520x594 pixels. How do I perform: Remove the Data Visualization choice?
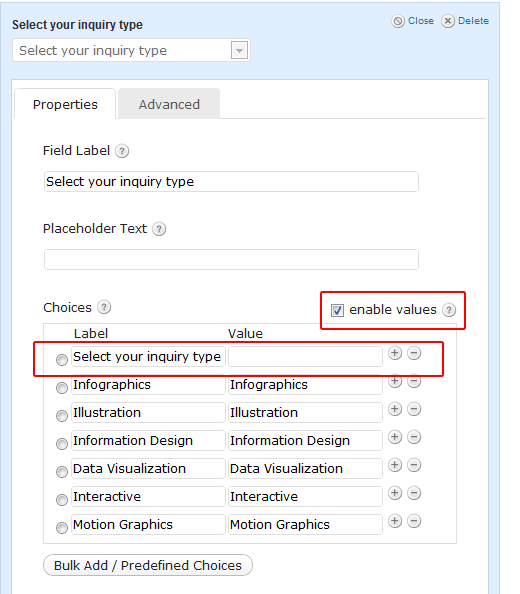click(x=414, y=465)
